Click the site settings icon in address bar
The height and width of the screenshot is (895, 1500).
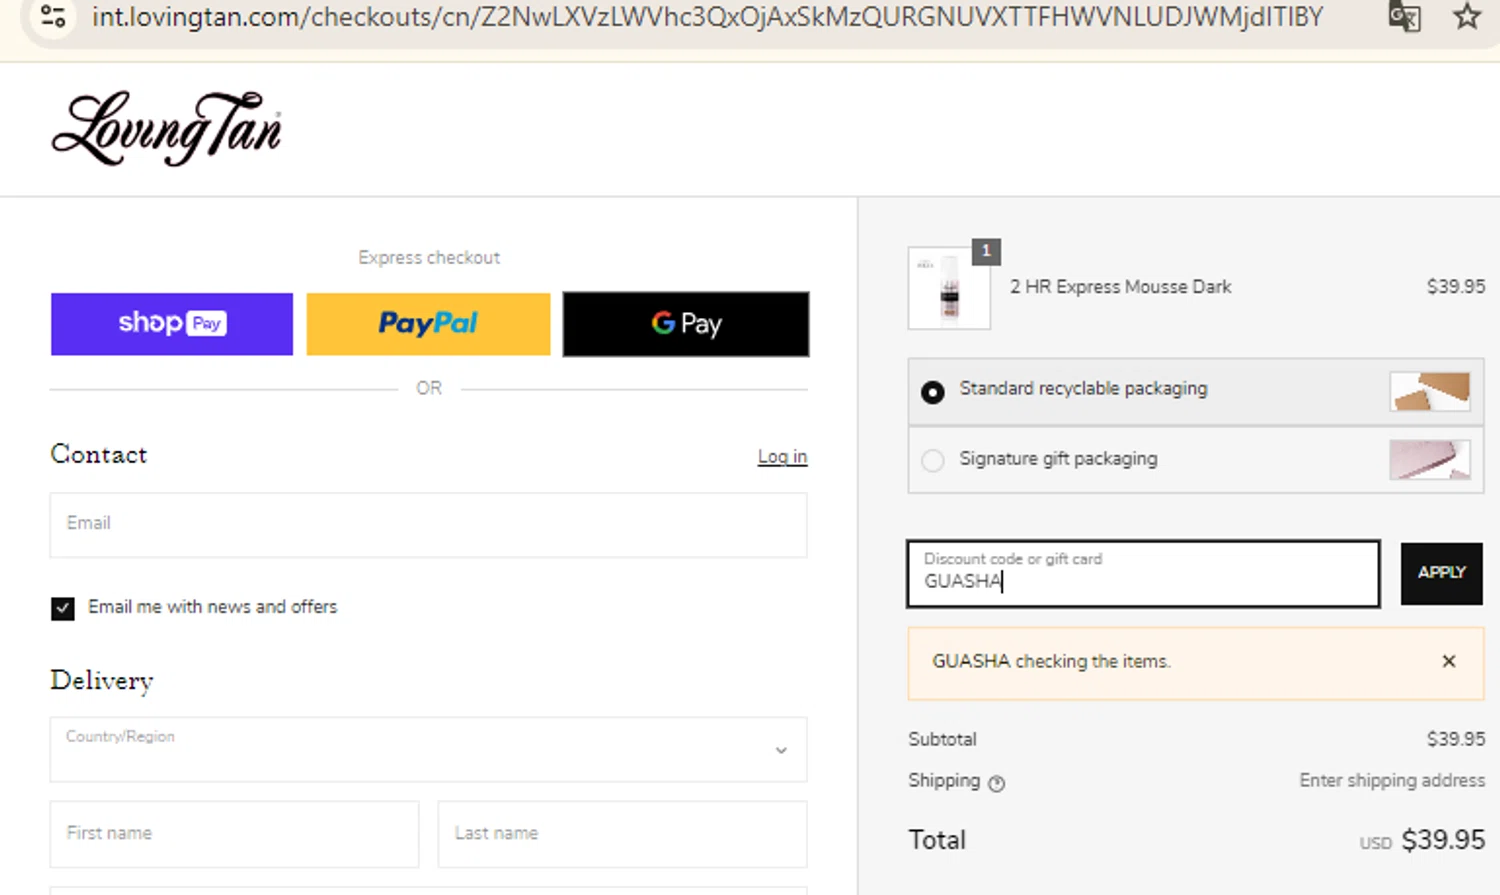[x=53, y=16]
